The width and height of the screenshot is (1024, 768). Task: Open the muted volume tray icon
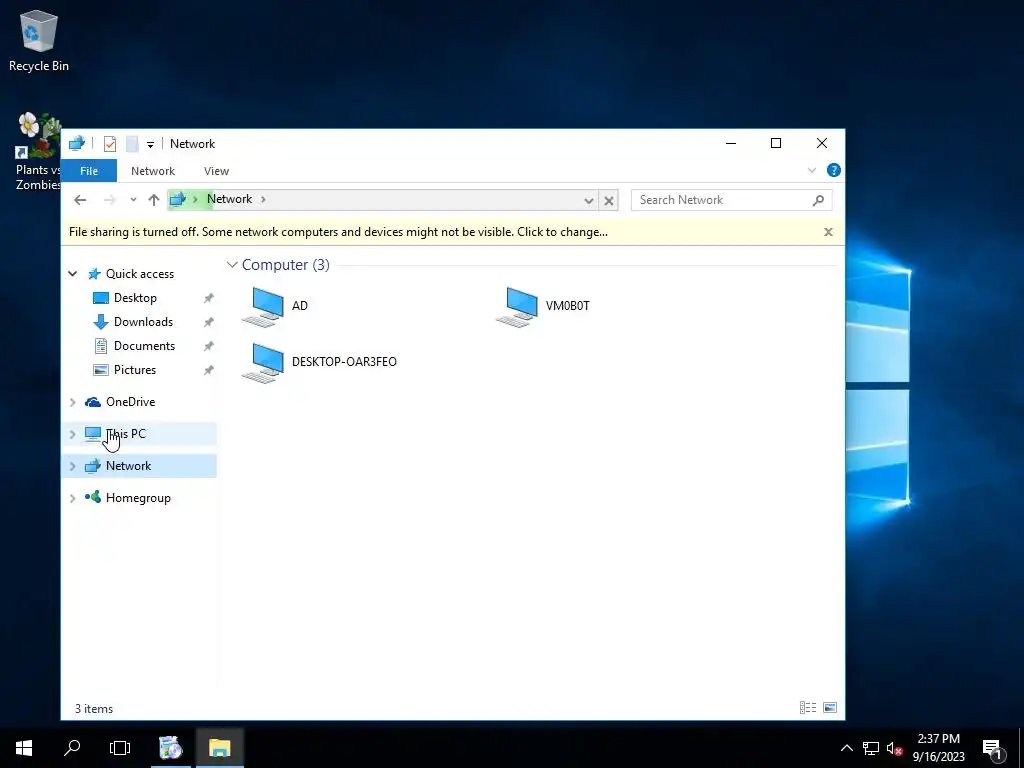[895, 748]
